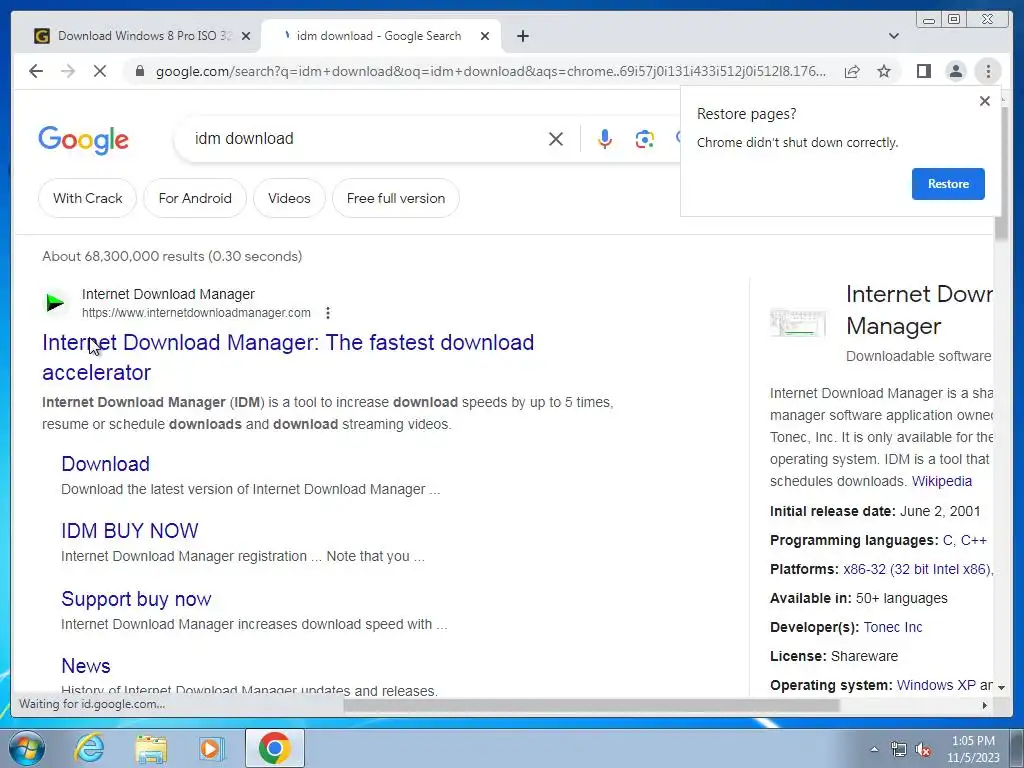Open the Chrome profile menu

pos(955,71)
